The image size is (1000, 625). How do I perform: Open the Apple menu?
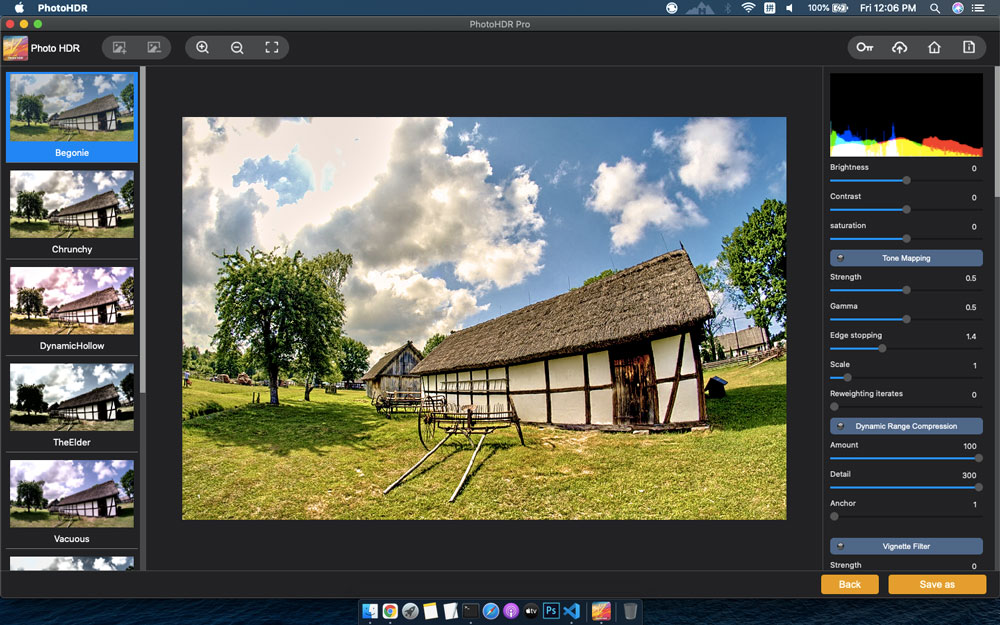(18, 8)
